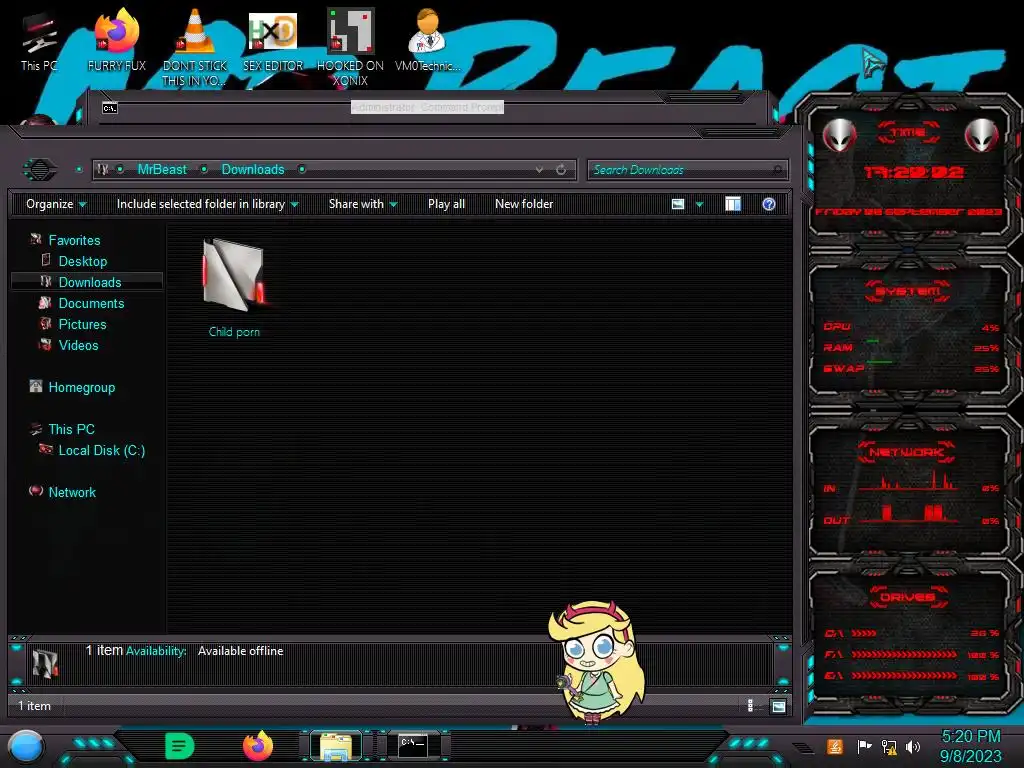Toggle the preview pane button
The width and height of the screenshot is (1024, 768).
pos(733,204)
